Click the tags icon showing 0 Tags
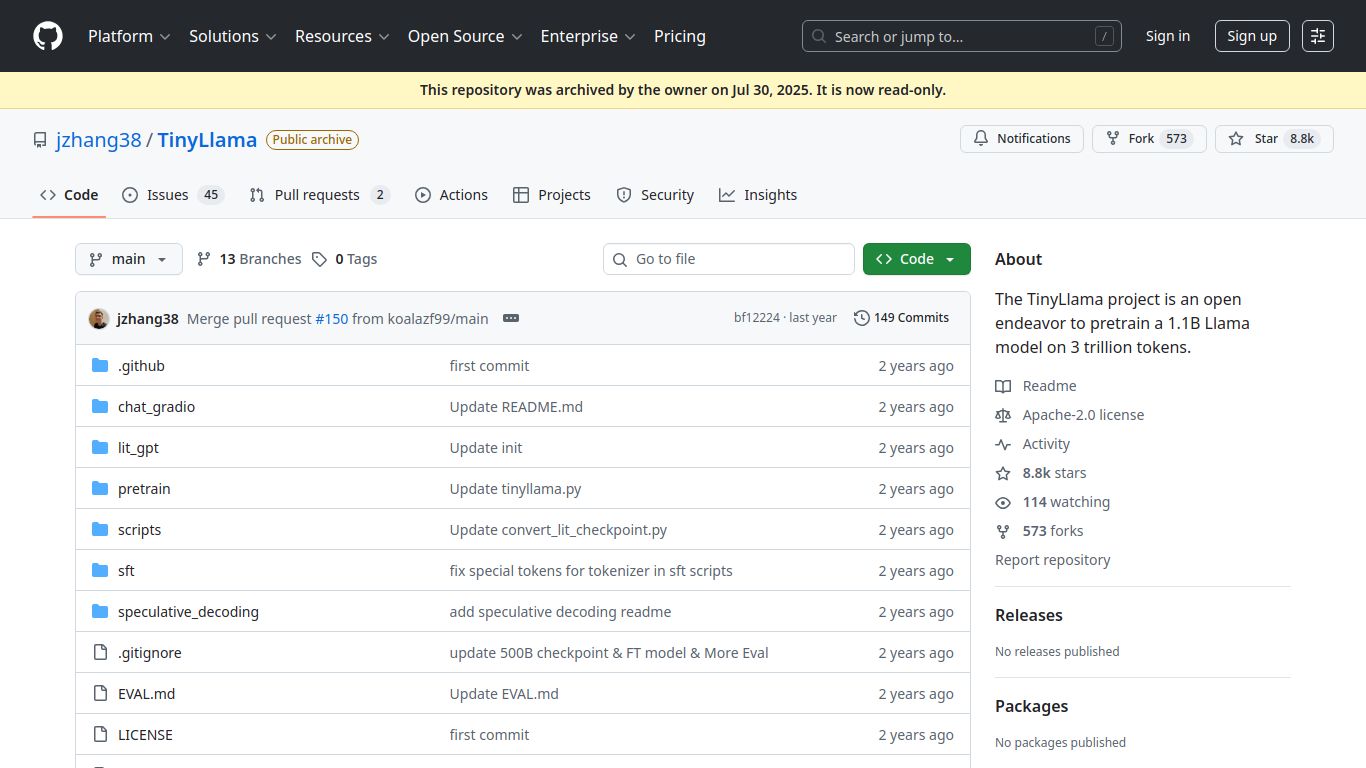This screenshot has height=768, width=1366. (319, 259)
